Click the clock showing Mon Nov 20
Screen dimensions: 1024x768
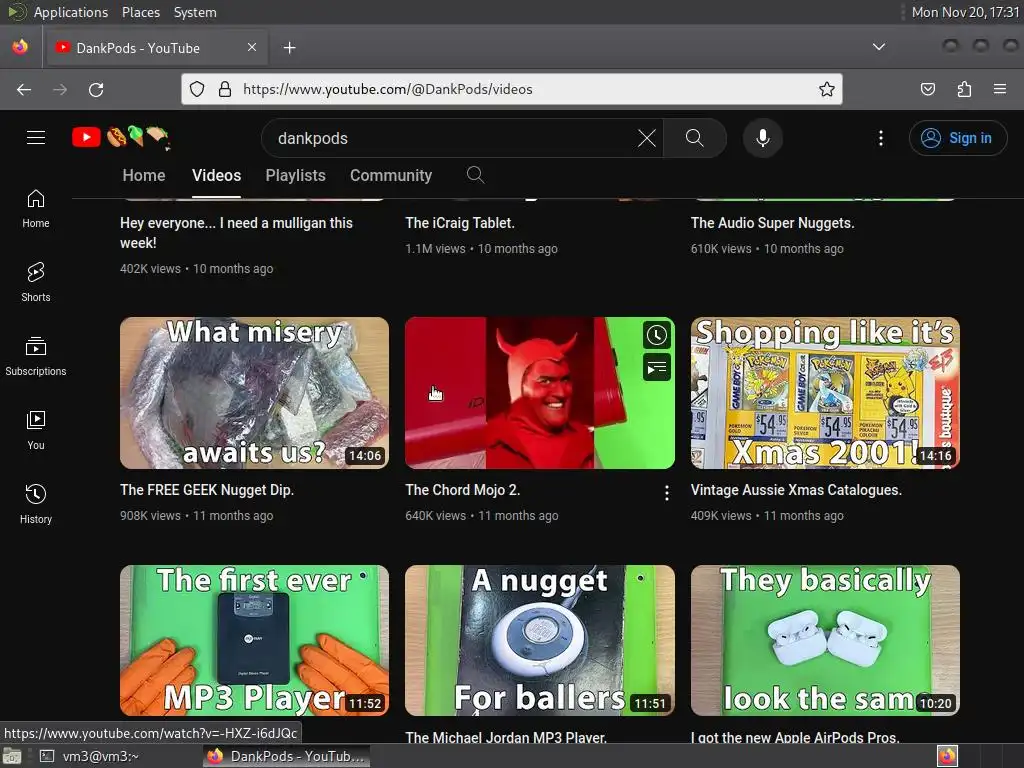coord(965,12)
